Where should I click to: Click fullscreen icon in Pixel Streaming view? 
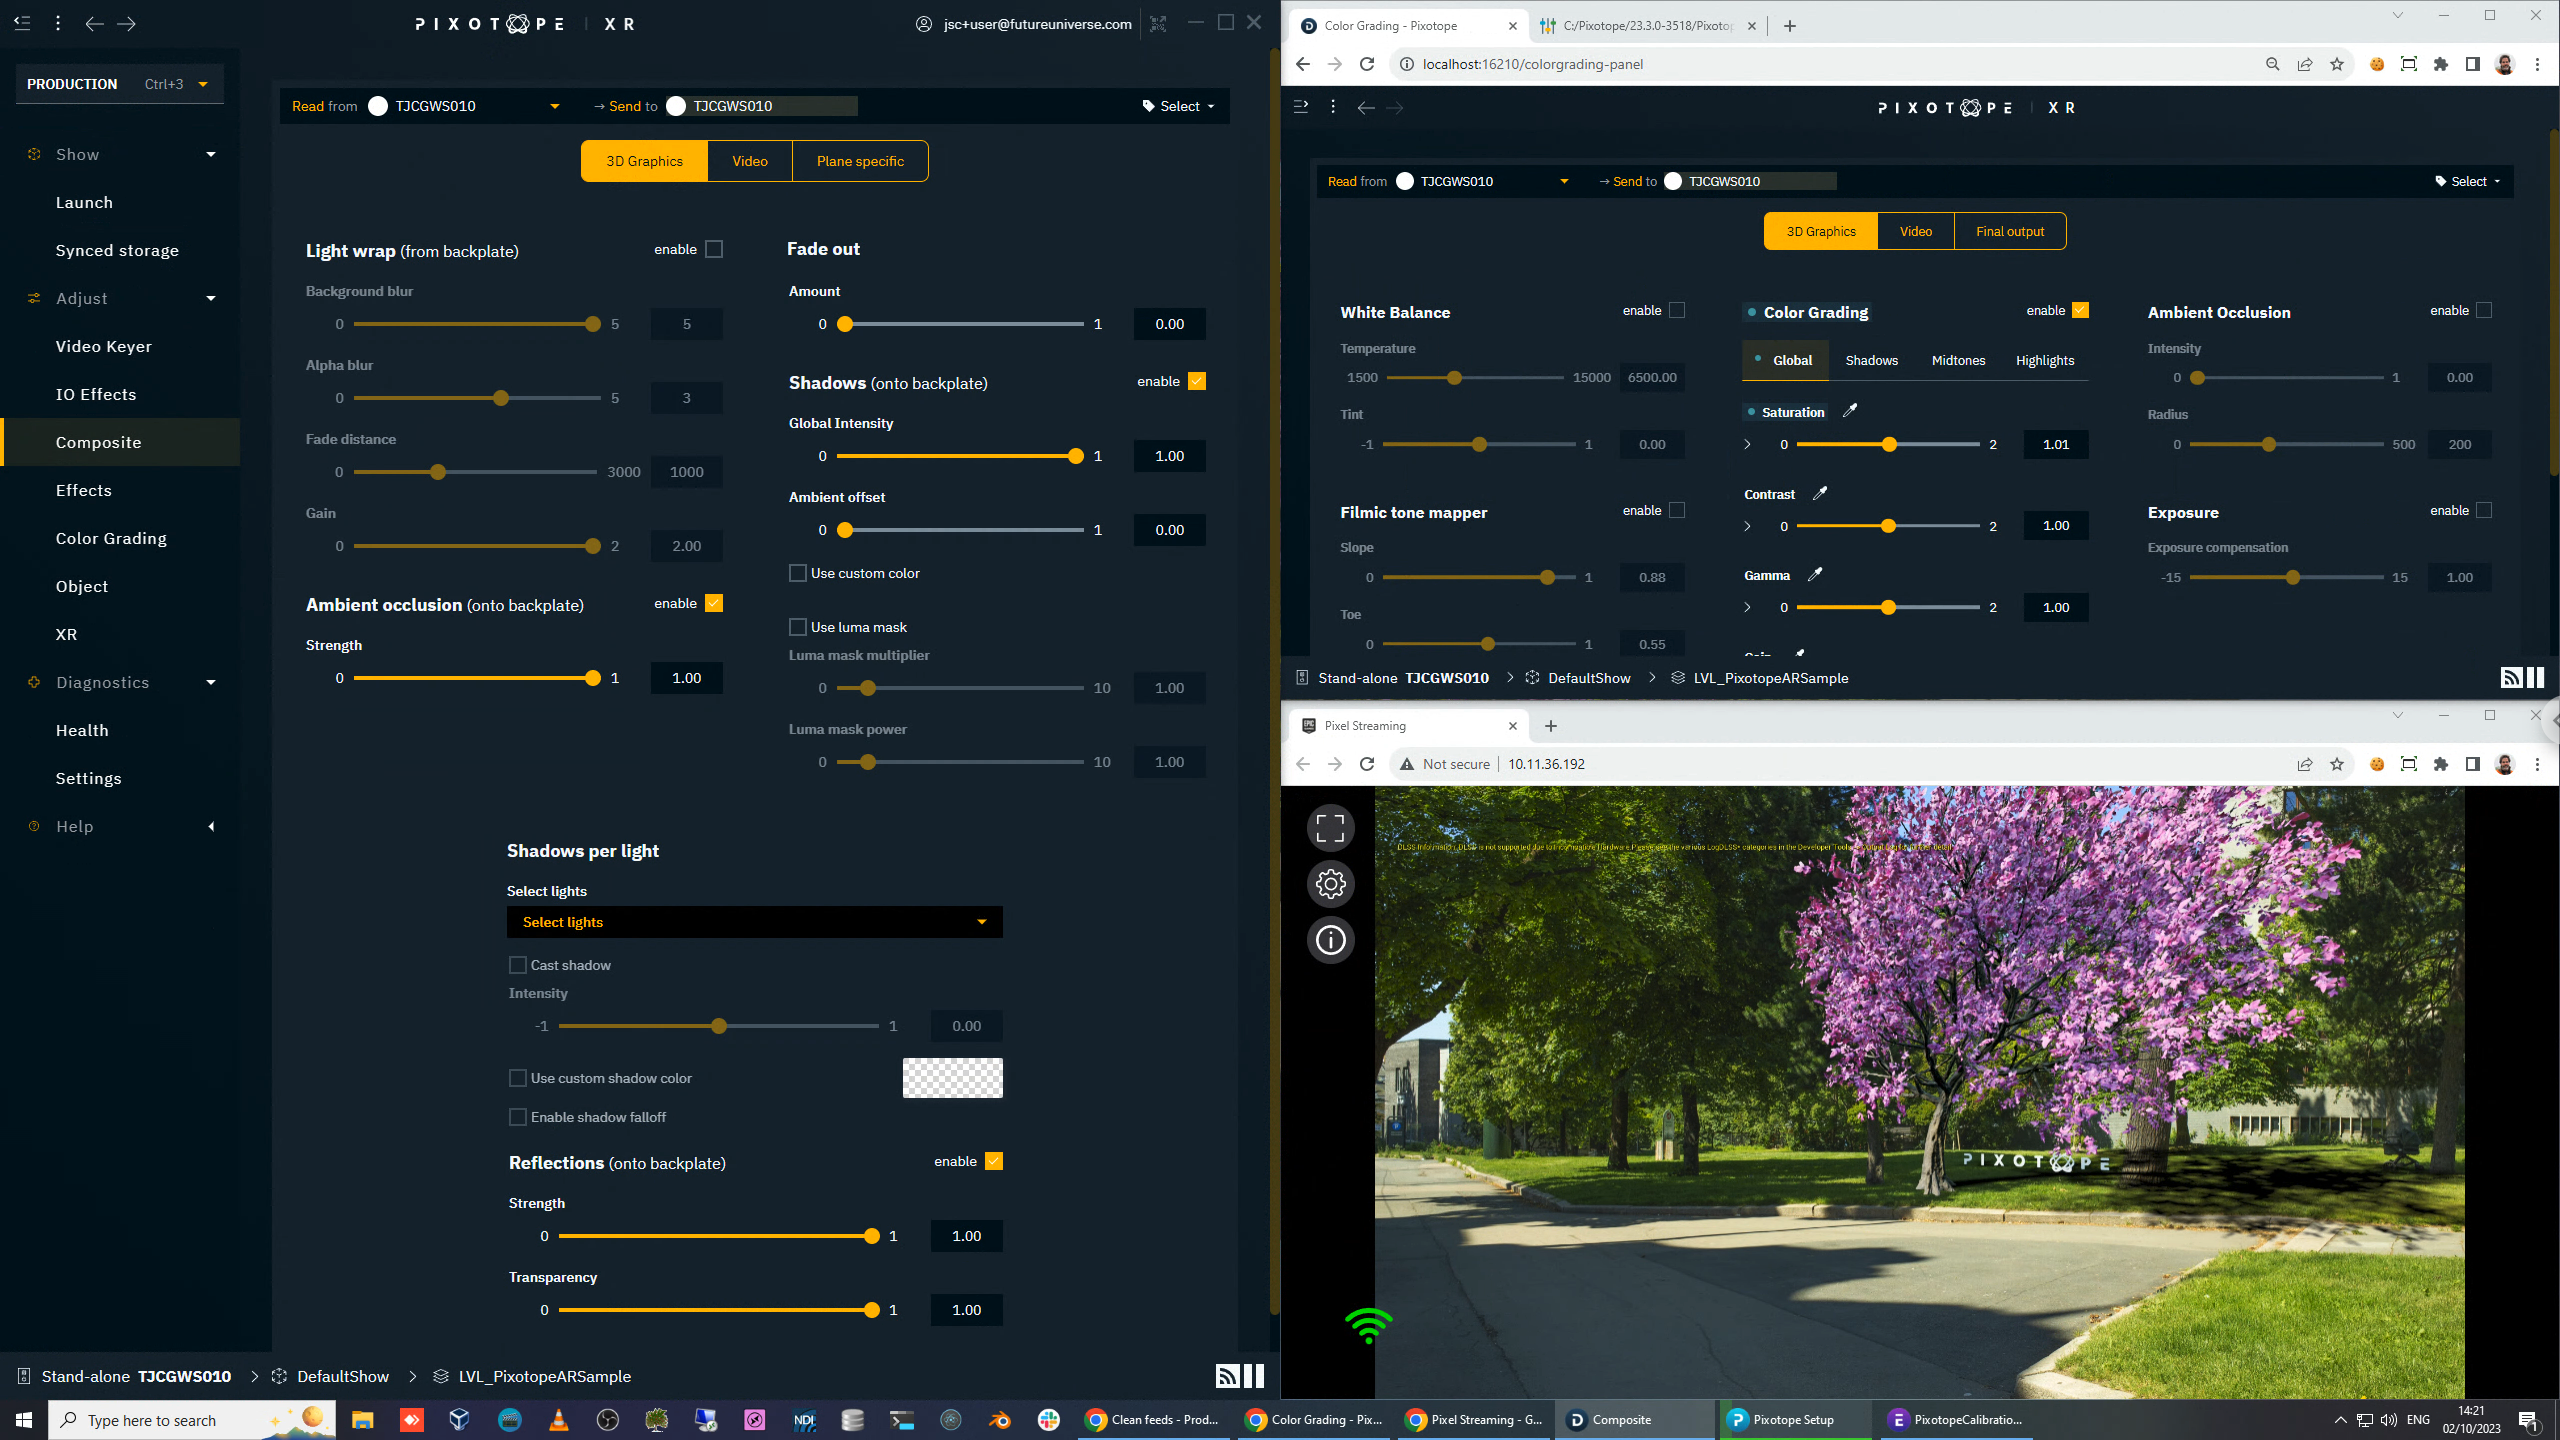pyautogui.click(x=1330, y=828)
